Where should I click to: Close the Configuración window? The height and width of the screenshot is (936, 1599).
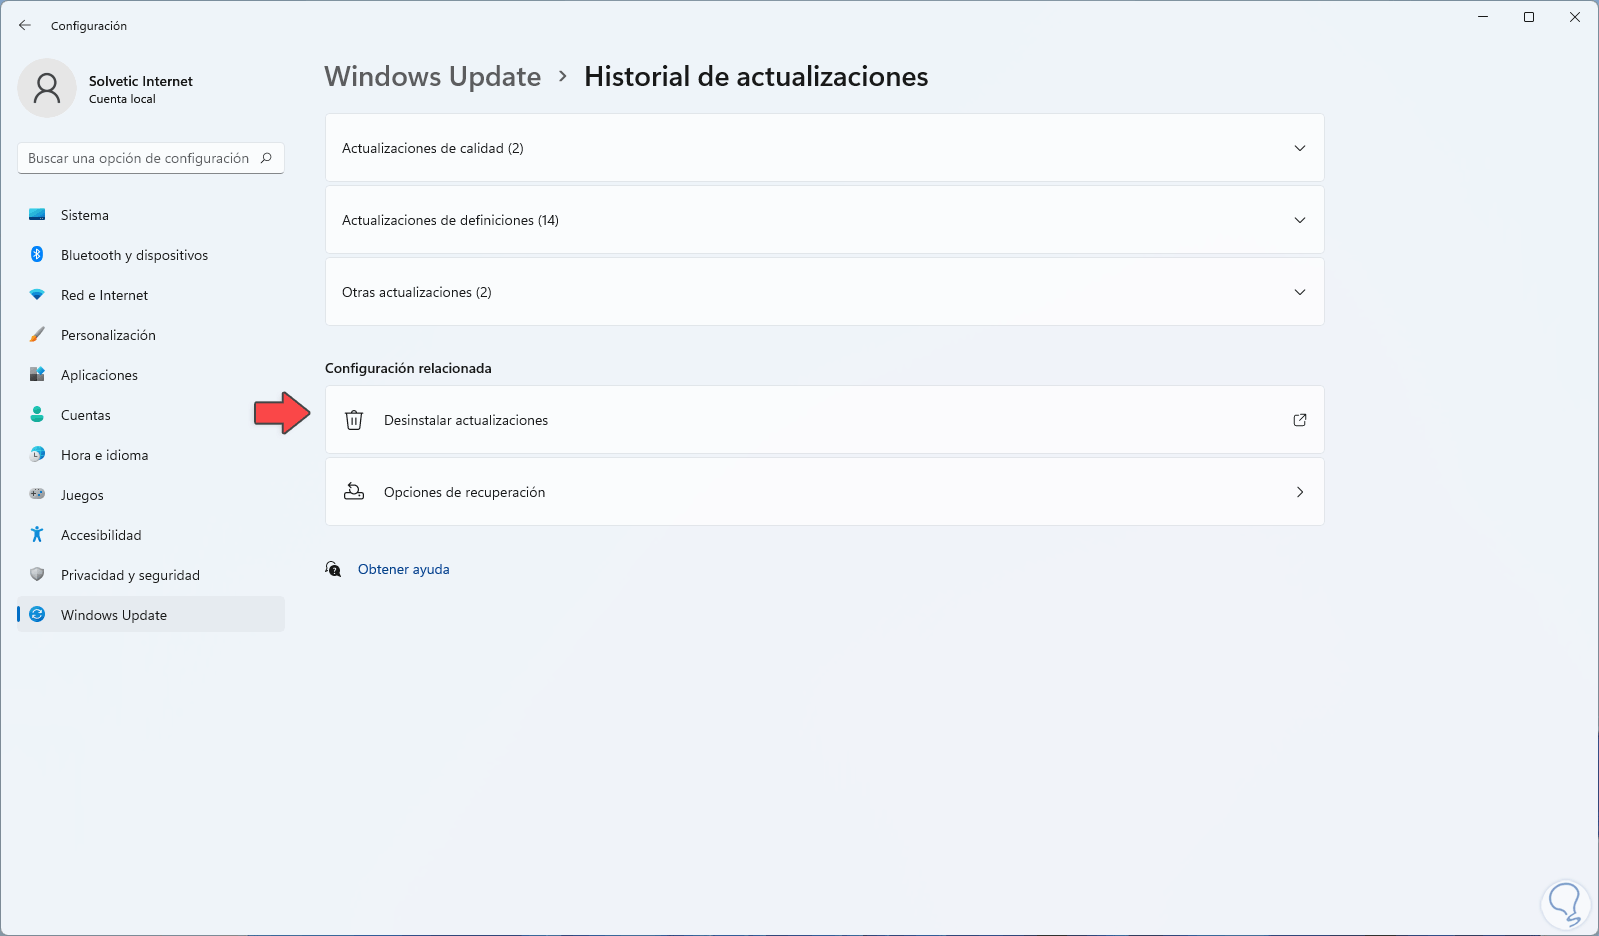pyautogui.click(x=1575, y=17)
